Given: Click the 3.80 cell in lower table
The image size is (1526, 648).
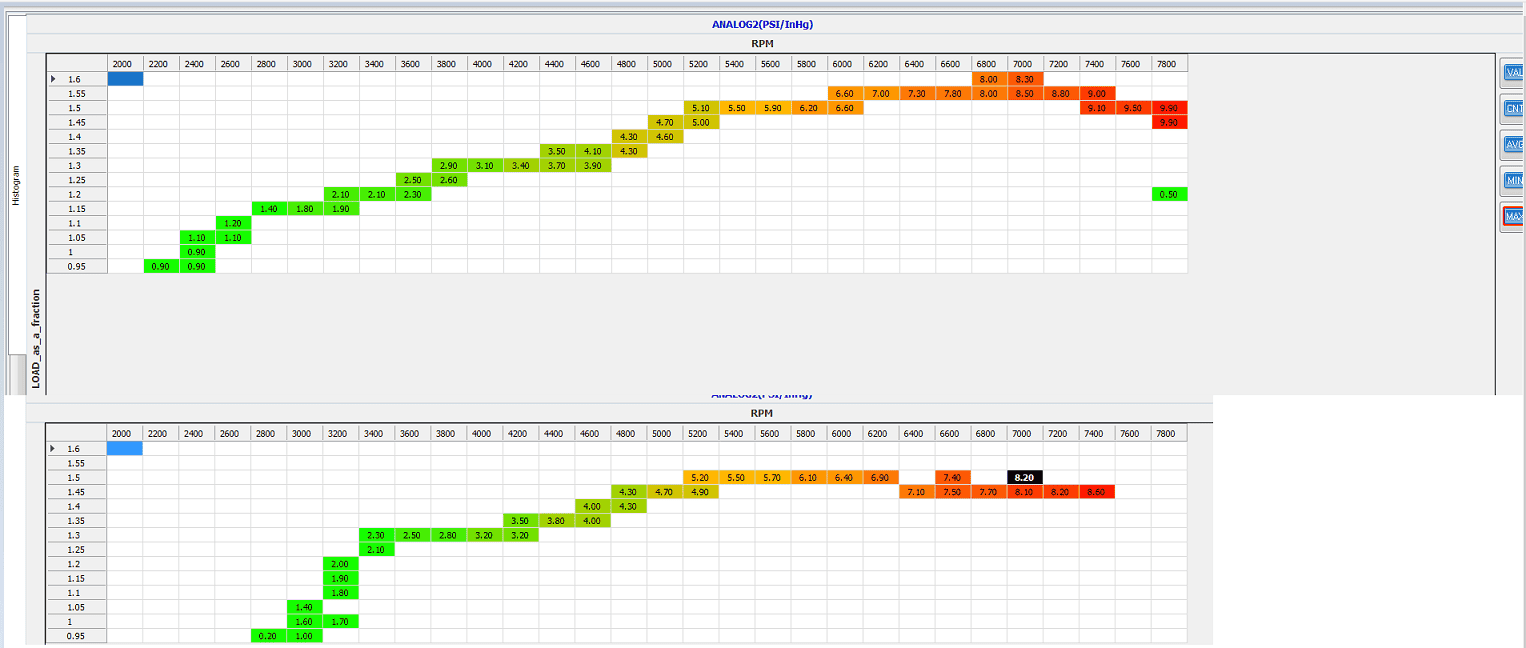Looking at the screenshot, I should [x=557, y=521].
